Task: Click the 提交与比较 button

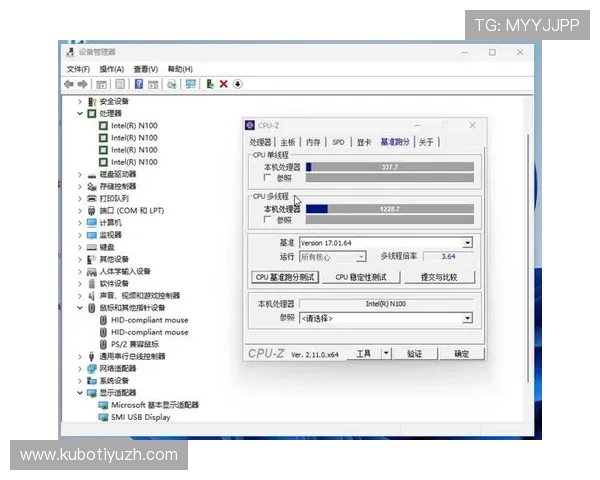Action: tap(439, 277)
